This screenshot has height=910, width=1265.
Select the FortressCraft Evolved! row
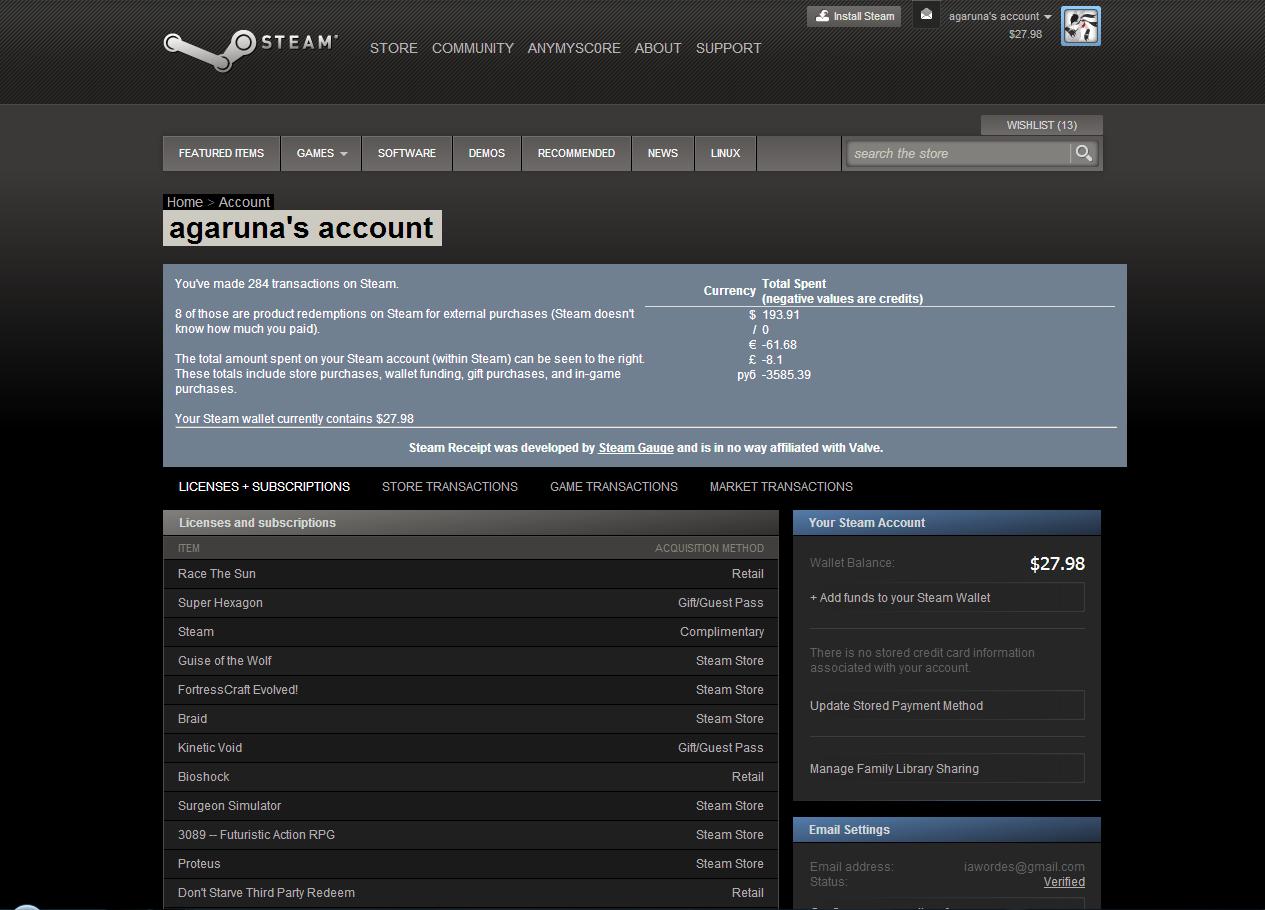[471, 690]
